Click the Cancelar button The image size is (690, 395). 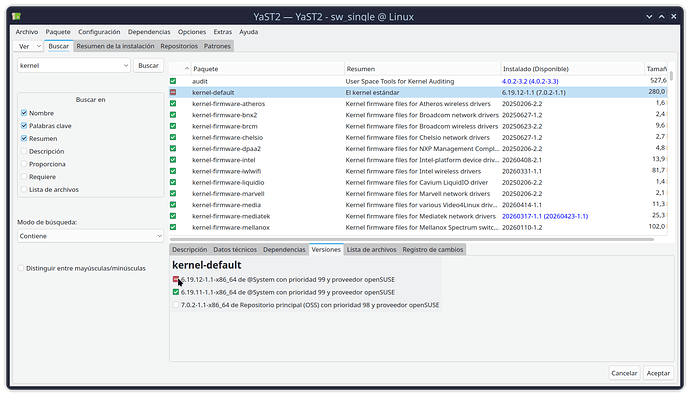[x=624, y=373]
